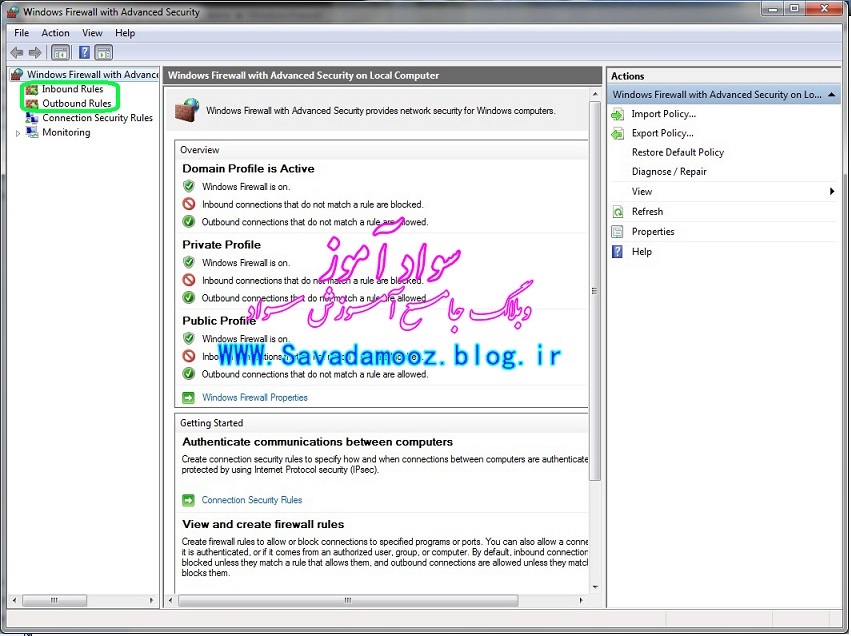
Task: Click the Private Profile heading
Action: (221, 245)
